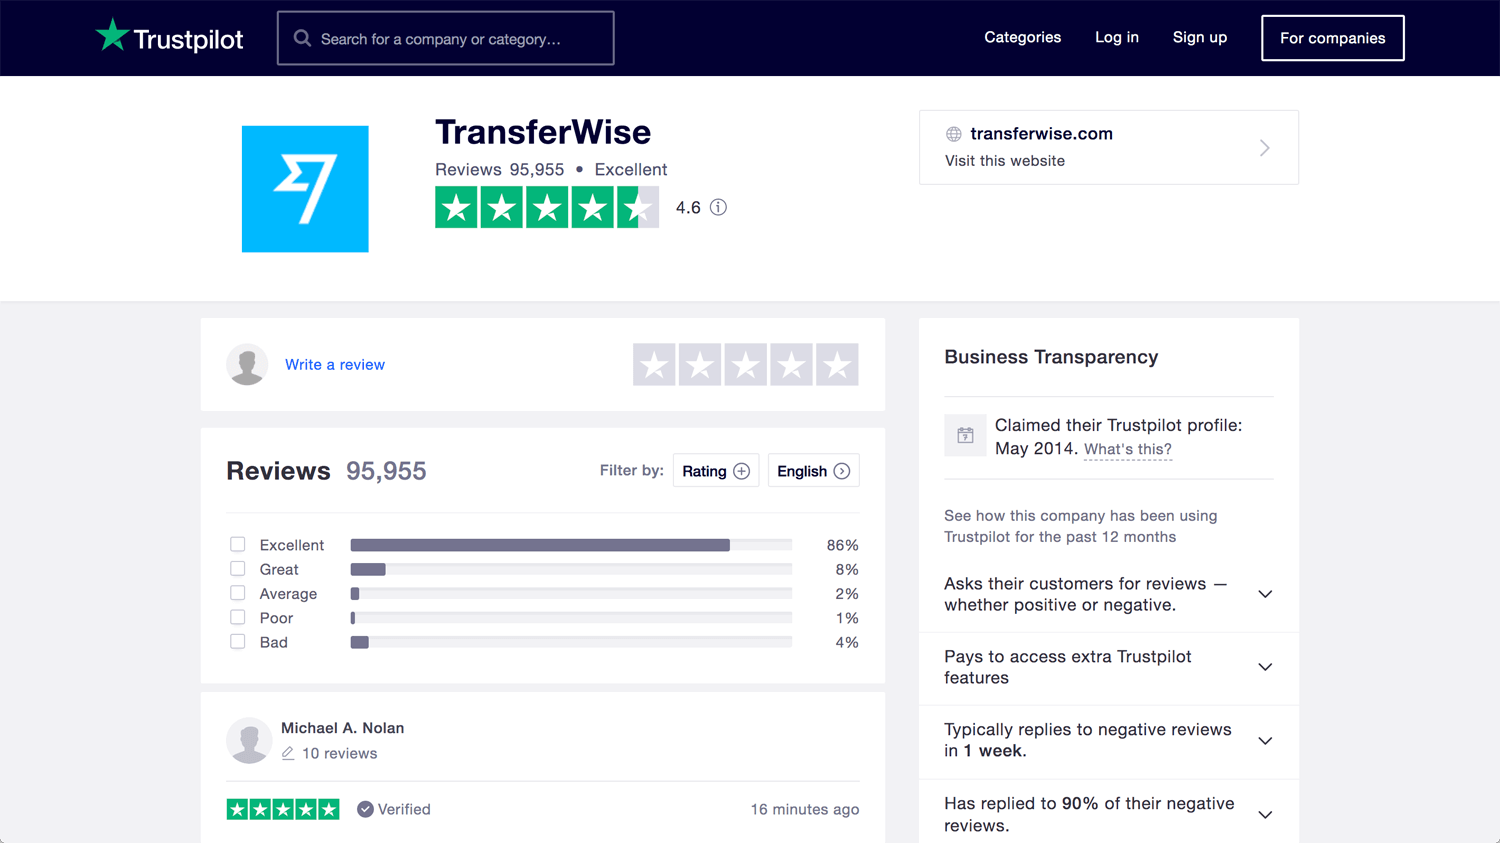Click the Bad 4% rating bar
This screenshot has width=1500, height=843.
tap(571, 642)
